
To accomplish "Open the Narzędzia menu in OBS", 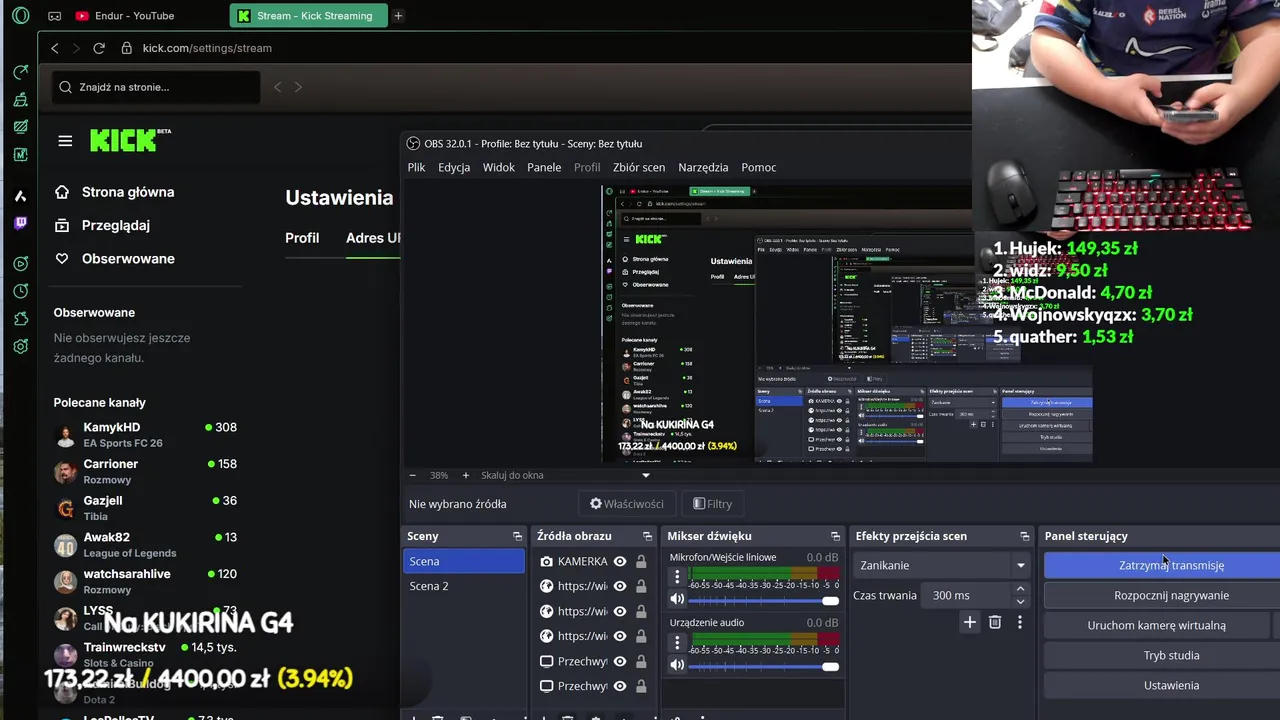I will pos(703,167).
